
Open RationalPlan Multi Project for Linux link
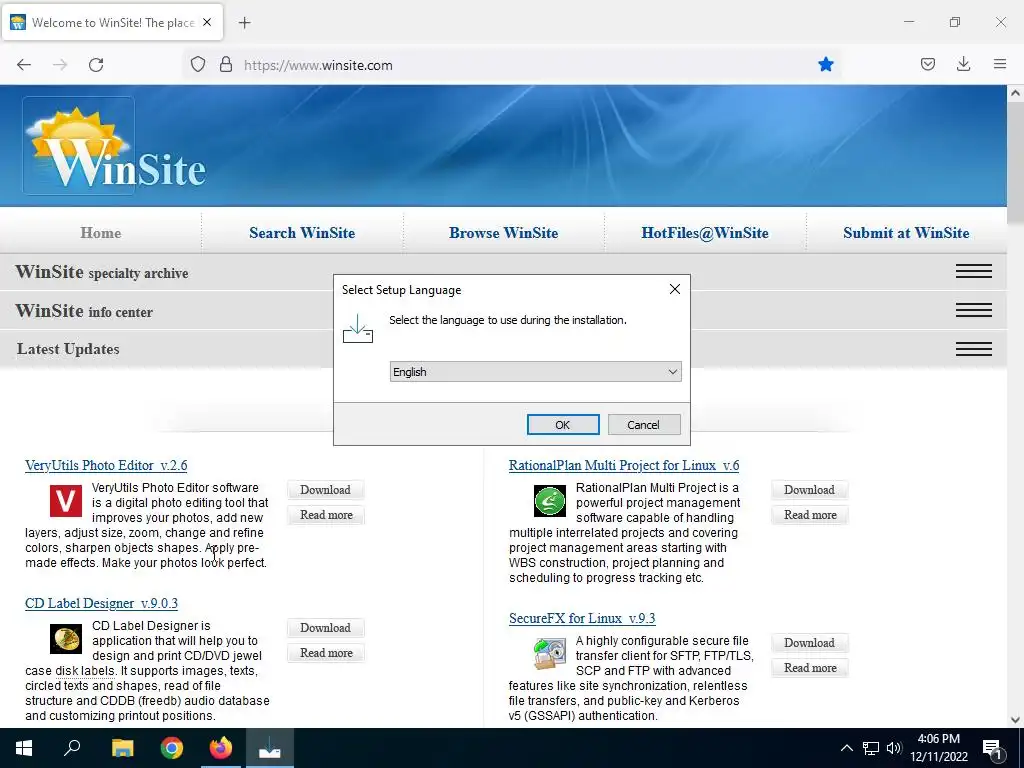(x=624, y=466)
